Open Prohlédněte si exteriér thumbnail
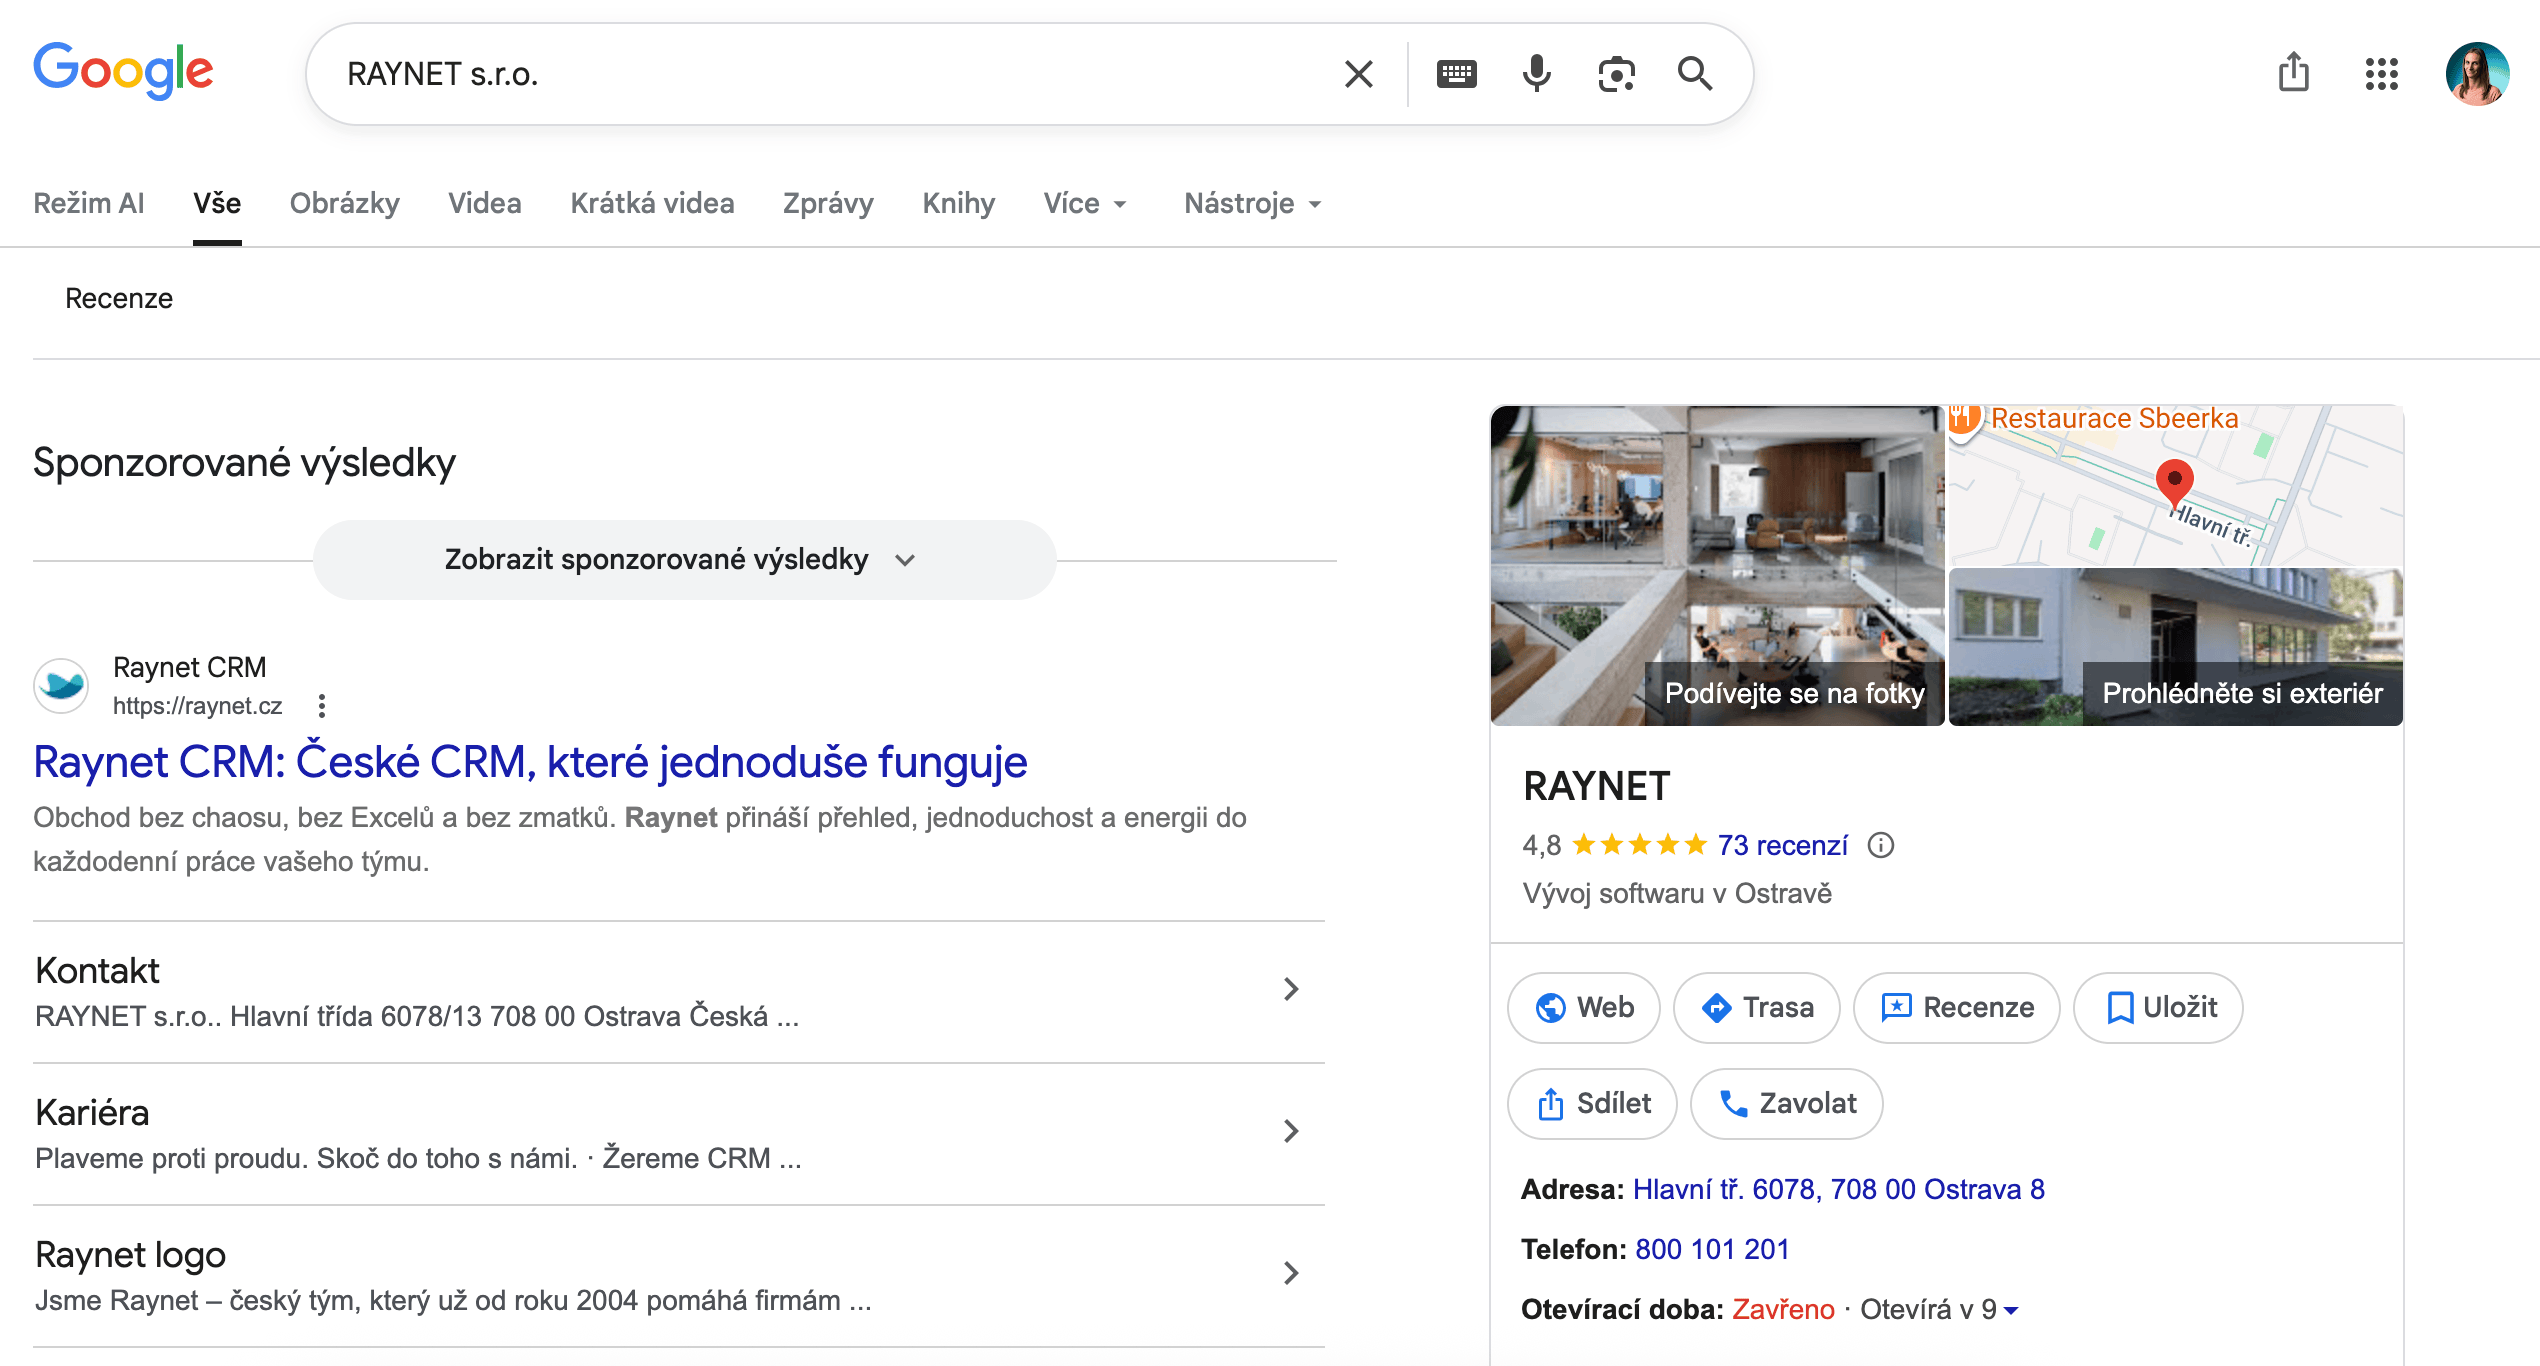The width and height of the screenshot is (2540, 1366). tap(2176, 647)
